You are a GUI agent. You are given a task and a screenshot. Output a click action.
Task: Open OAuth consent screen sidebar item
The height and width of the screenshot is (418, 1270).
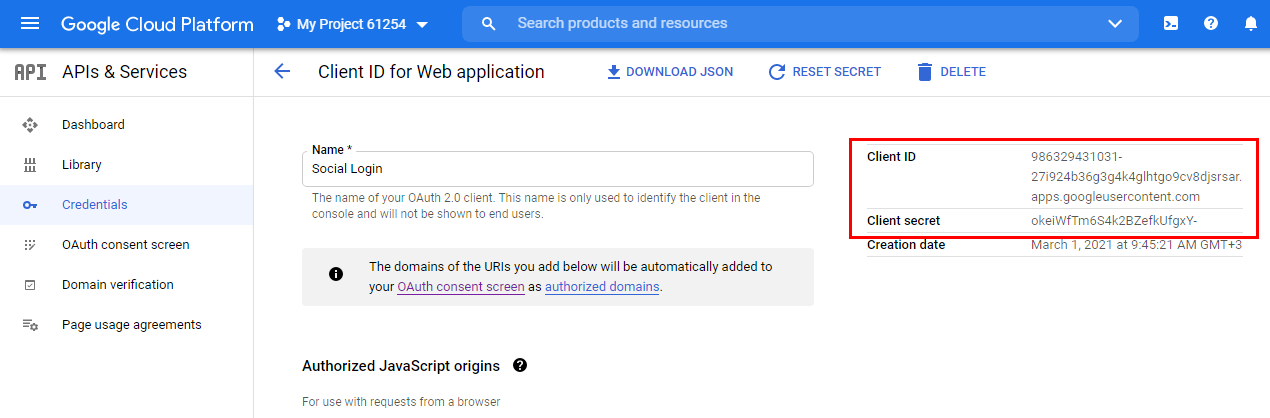point(126,245)
